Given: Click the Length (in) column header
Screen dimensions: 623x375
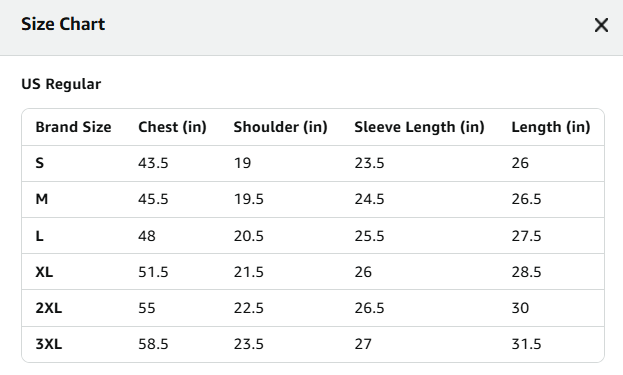Looking at the screenshot, I should coord(551,127).
